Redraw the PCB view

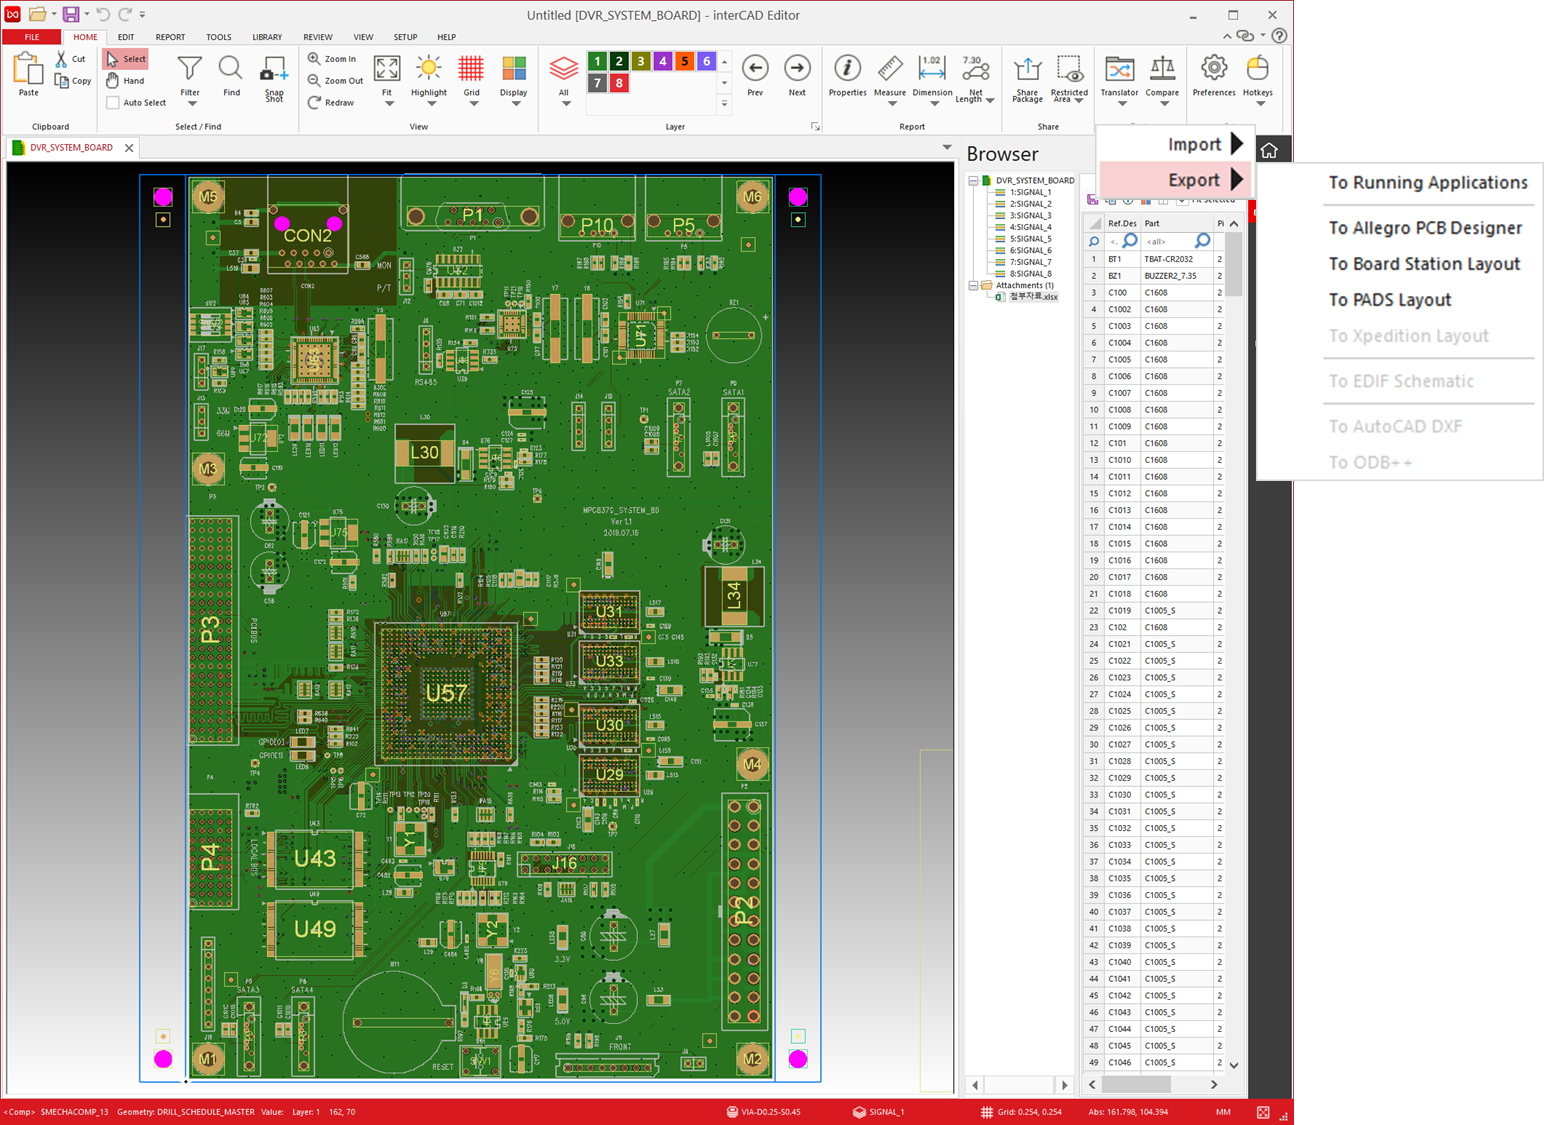[331, 103]
